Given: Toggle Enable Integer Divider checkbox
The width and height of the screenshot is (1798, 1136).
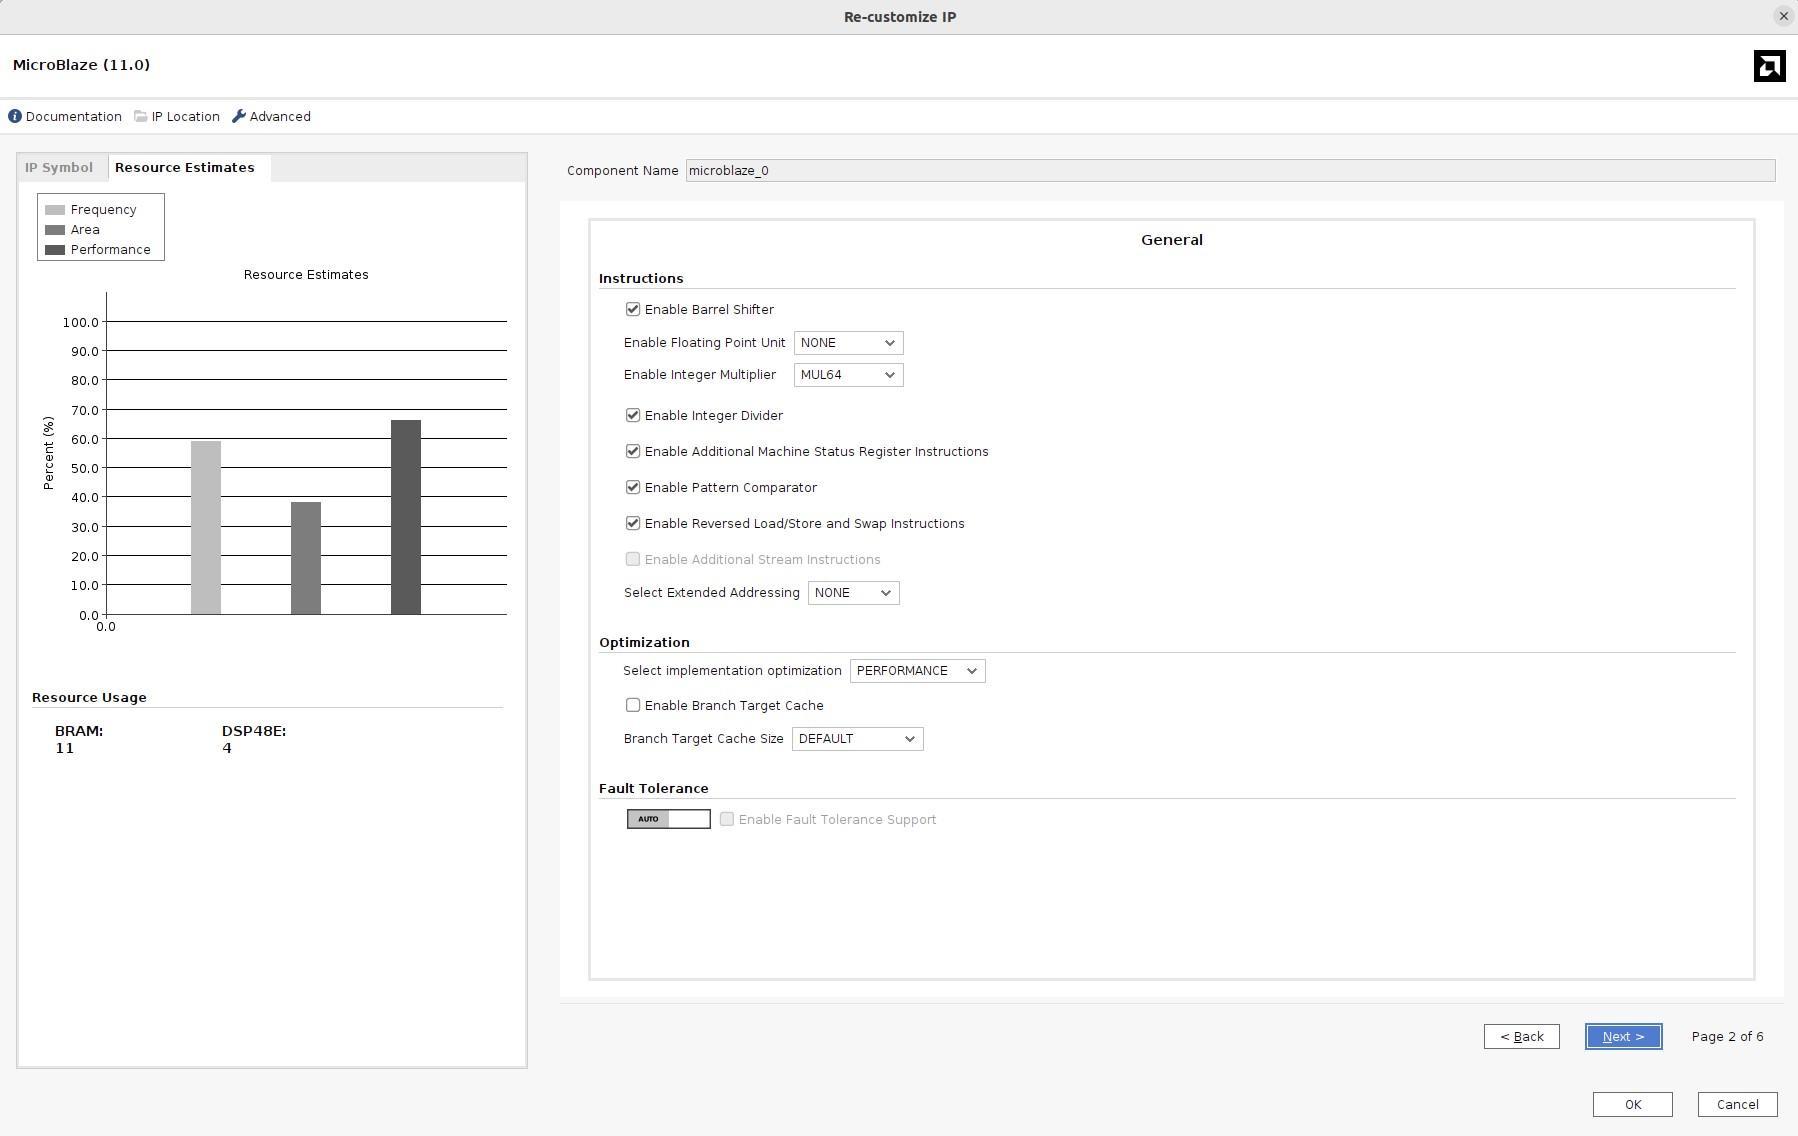Looking at the screenshot, I should (633, 415).
